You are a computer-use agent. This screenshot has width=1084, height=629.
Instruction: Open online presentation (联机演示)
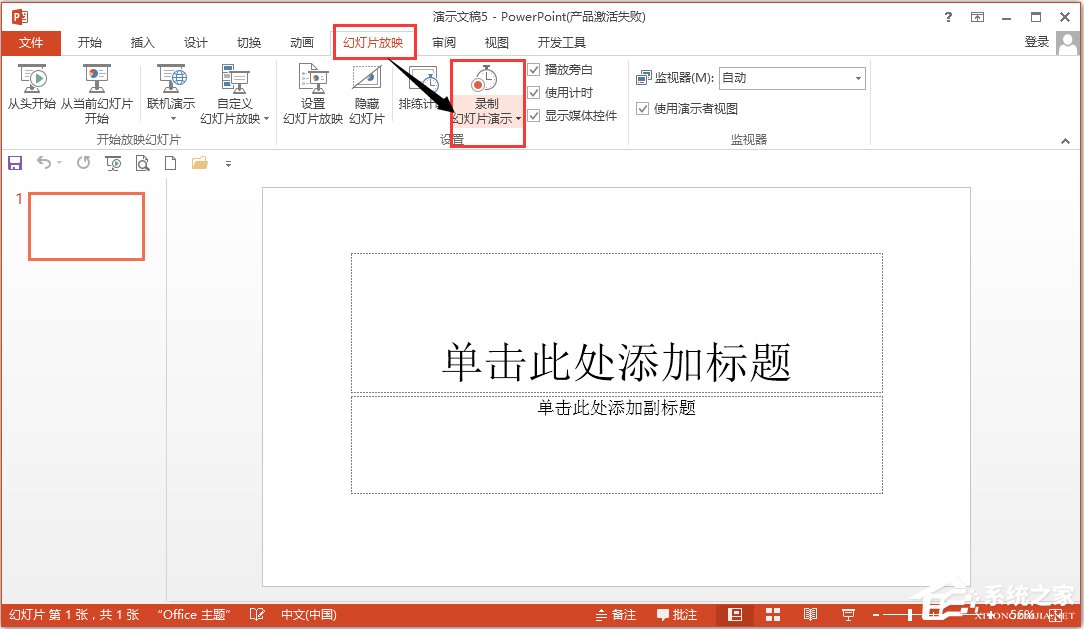[x=171, y=94]
